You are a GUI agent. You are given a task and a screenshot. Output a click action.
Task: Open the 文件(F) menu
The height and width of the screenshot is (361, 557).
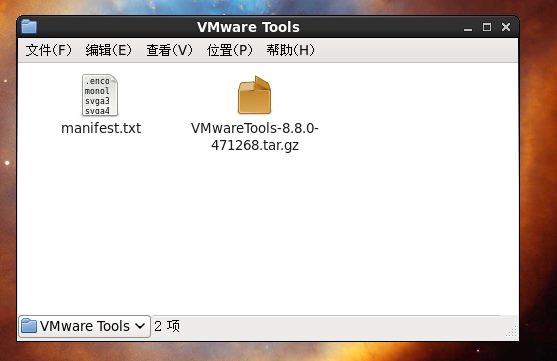49,50
